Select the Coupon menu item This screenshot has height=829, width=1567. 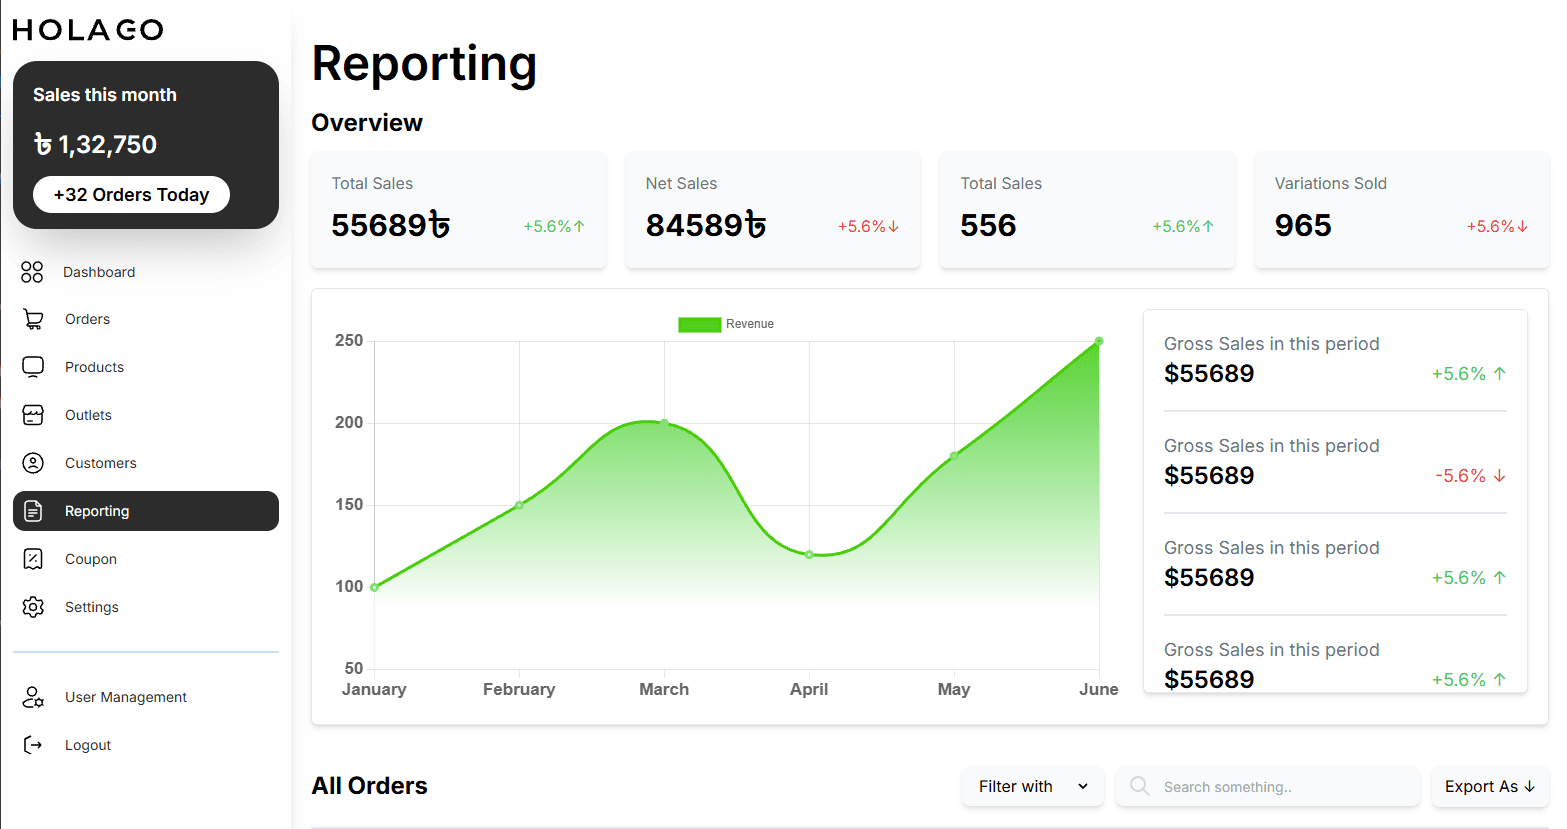[x=146, y=559]
